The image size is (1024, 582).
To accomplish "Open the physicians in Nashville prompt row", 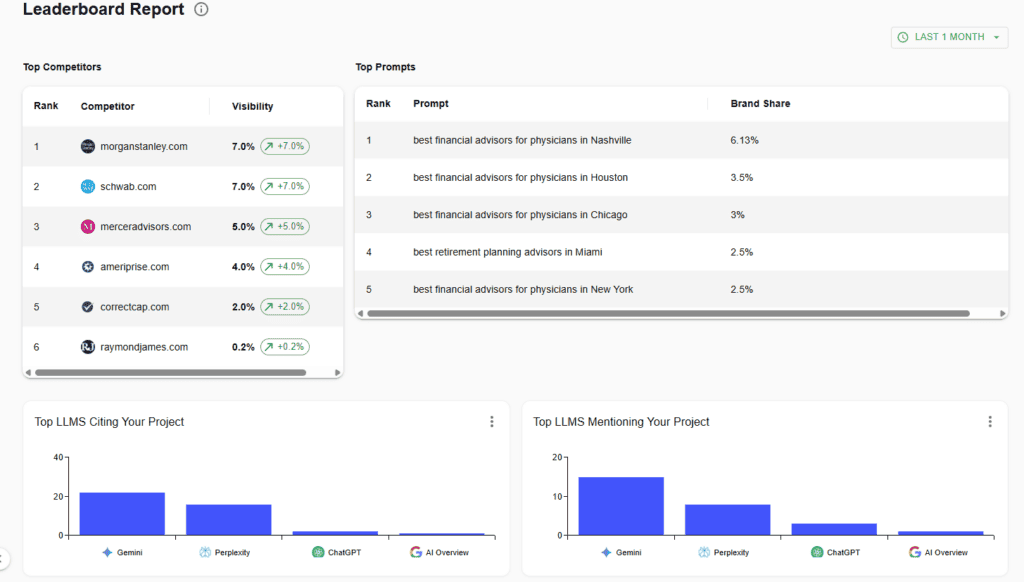I will [x=681, y=140].
